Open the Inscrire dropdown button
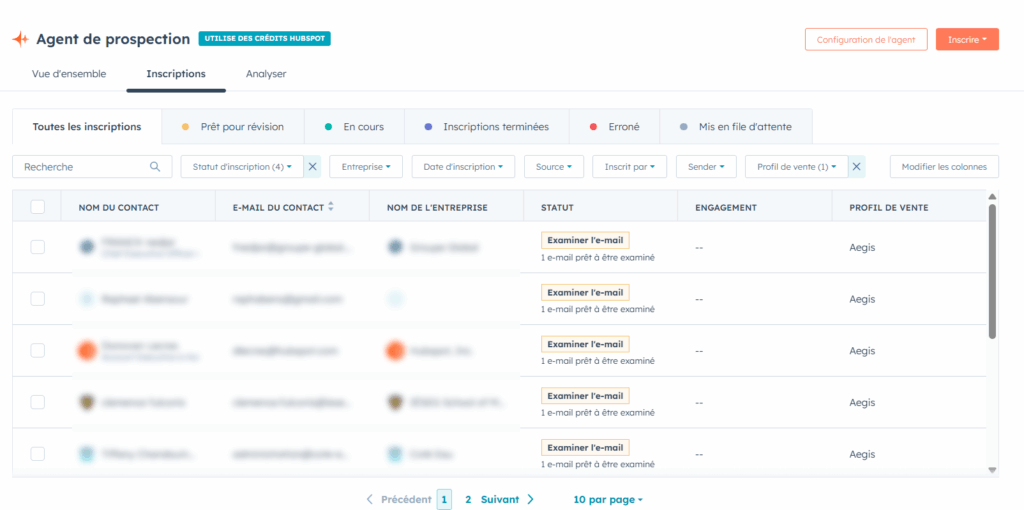 [967, 39]
